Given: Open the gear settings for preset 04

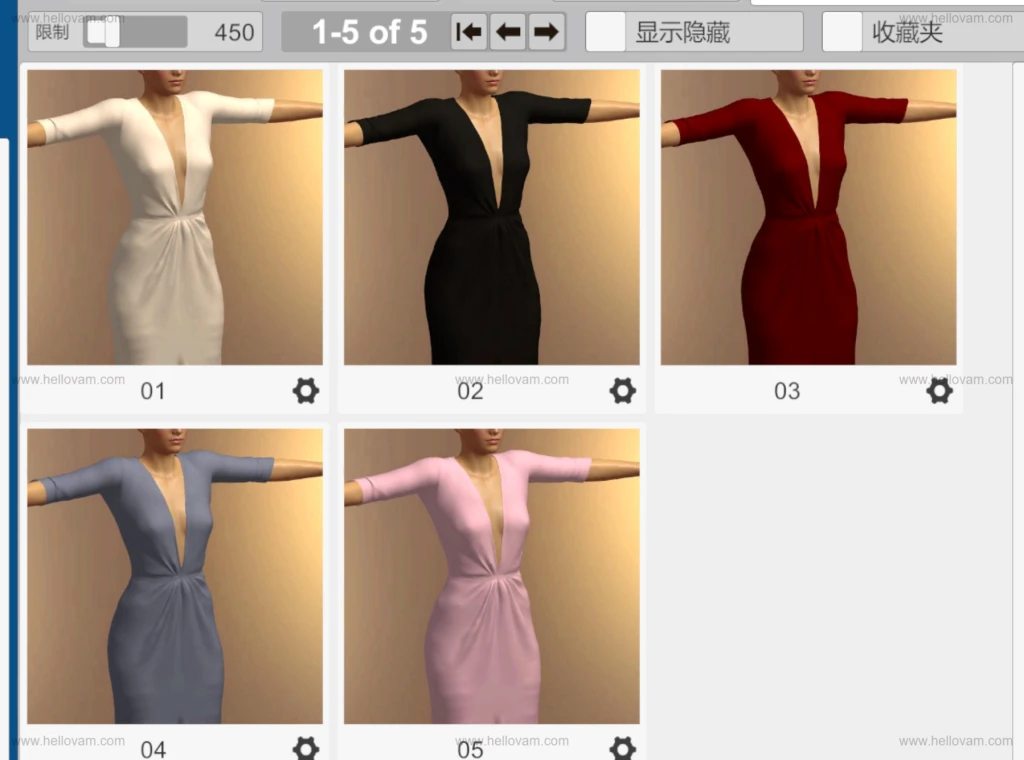Looking at the screenshot, I should 306,748.
